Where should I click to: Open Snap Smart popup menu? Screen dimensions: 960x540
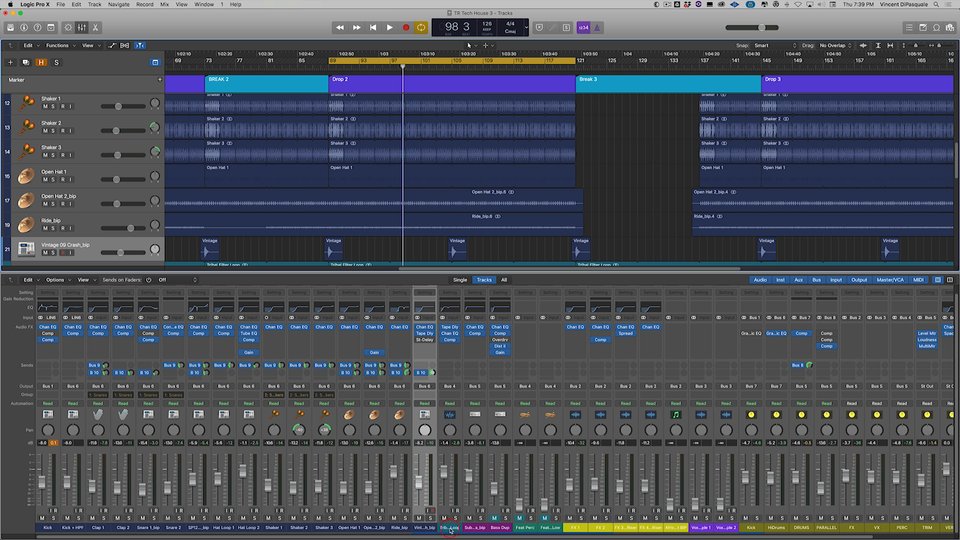pyautogui.click(x=775, y=45)
